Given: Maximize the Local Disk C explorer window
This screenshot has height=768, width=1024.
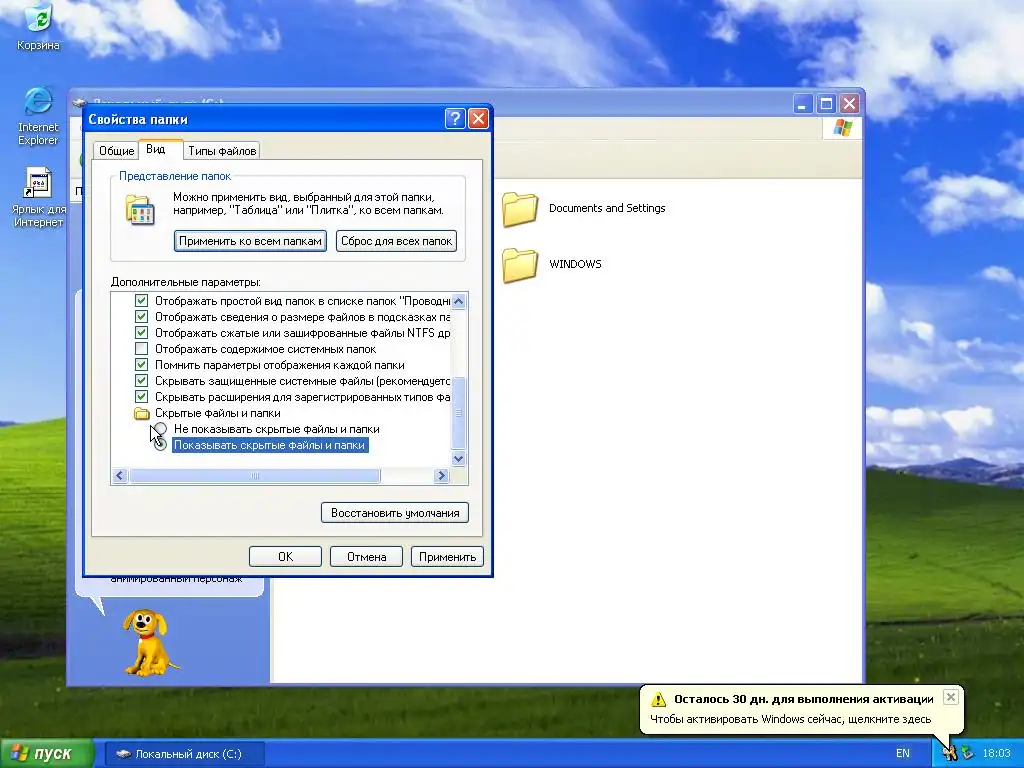Looking at the screenshot, I should tap(826, 104).
